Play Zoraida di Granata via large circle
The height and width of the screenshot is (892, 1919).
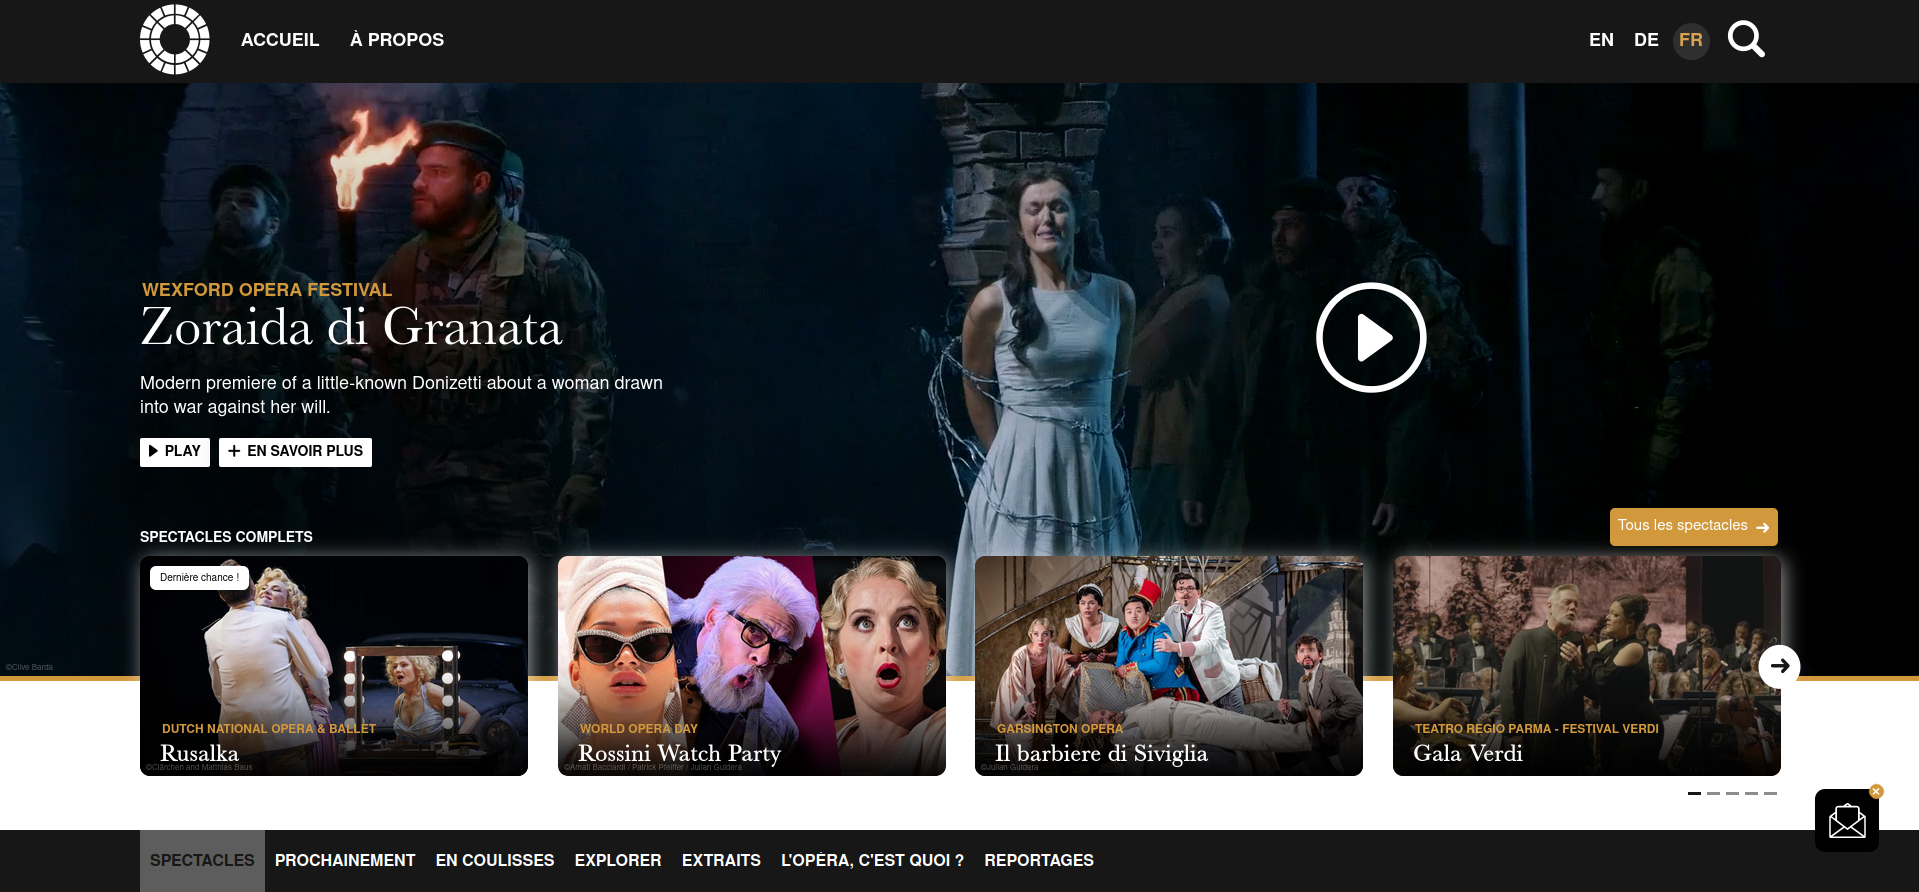pos(1371,338)
